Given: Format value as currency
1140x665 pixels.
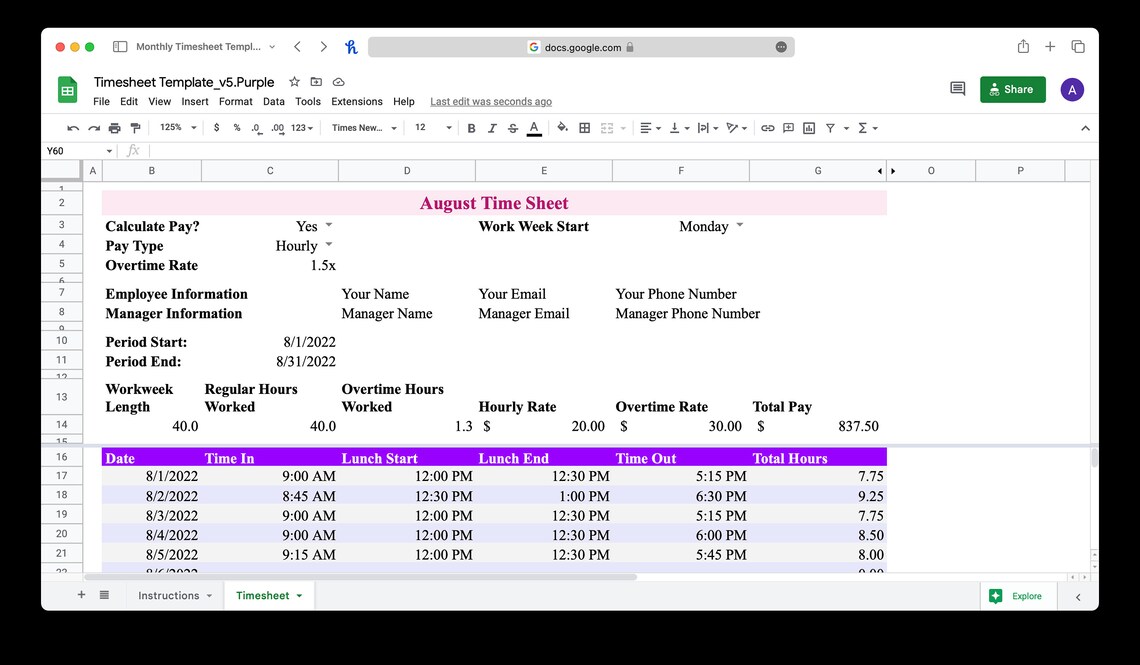Looking at the screenshot, I should [216, 127].
